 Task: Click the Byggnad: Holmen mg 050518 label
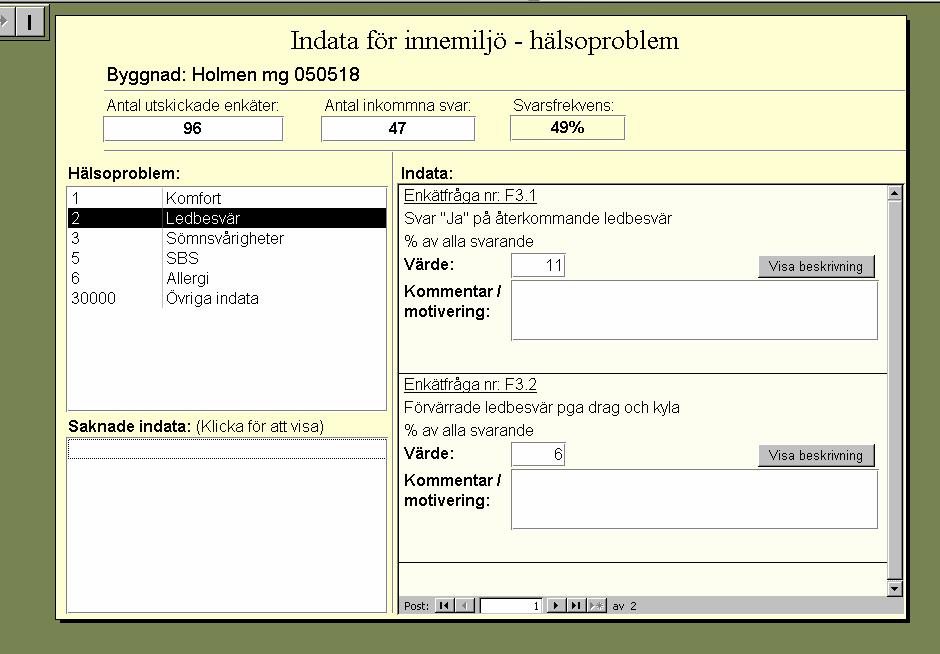[x=233, y=75]
